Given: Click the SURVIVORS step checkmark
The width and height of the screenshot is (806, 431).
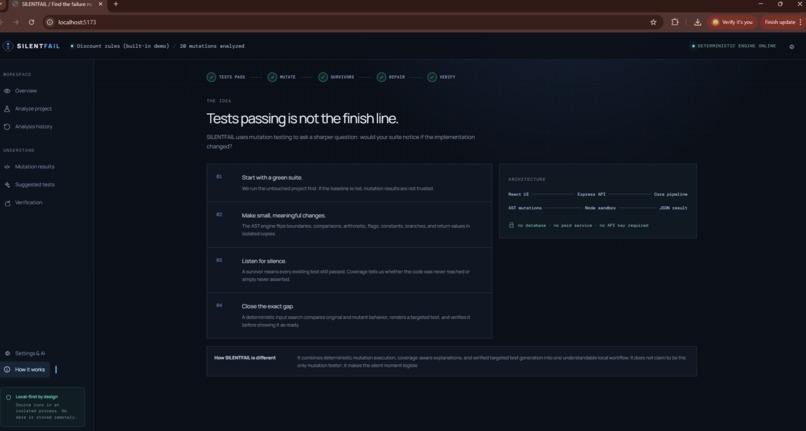Looking at the screenshot, I should [323, 77].
